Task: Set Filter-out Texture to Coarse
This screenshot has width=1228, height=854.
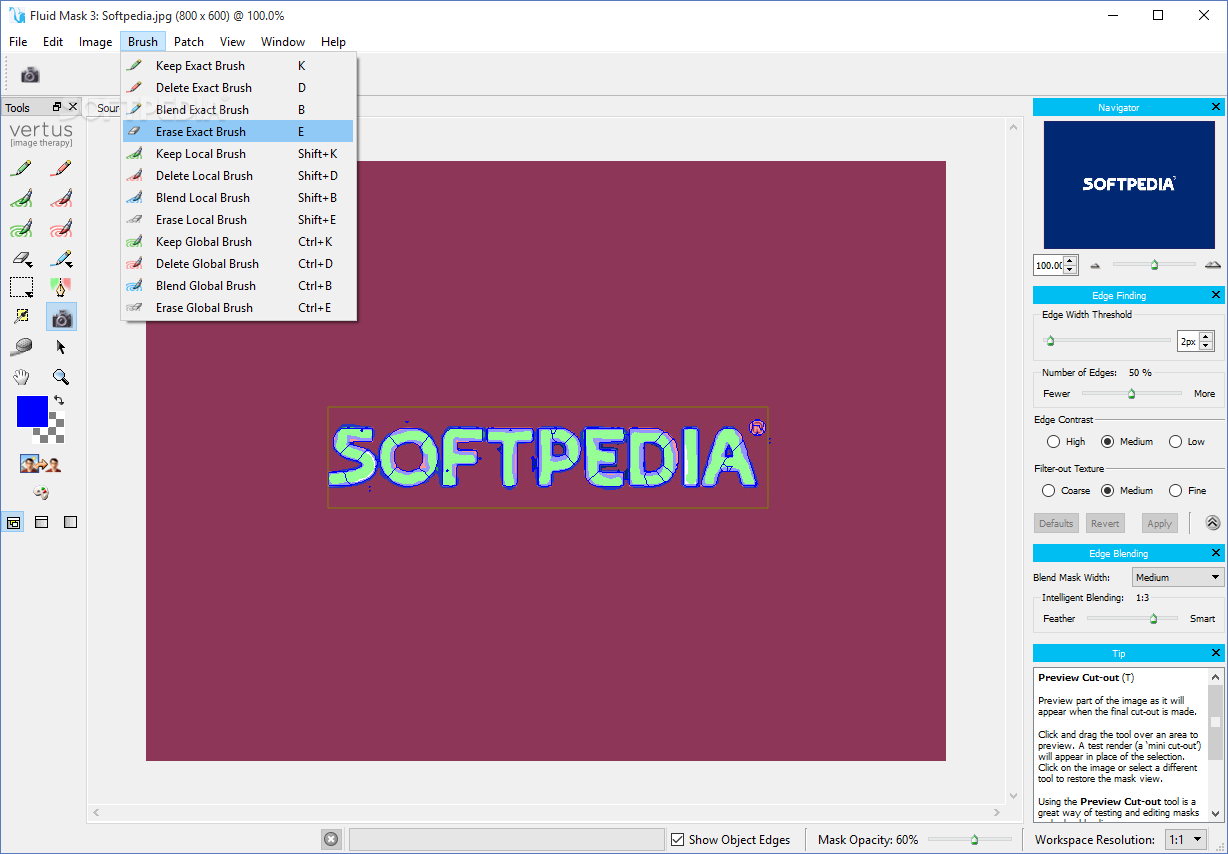Action: [x=1048, y=490]
